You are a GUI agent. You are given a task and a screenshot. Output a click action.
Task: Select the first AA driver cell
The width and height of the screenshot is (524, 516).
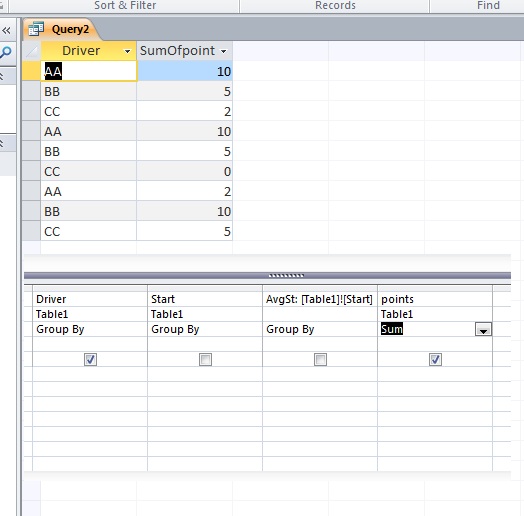tap(89, 71)
